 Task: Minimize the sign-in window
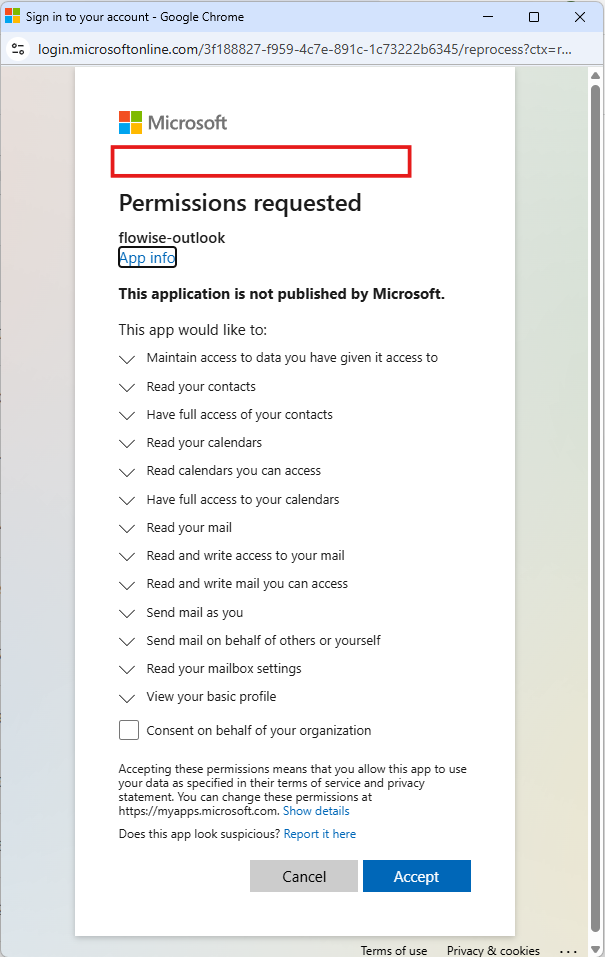pos(488,17)
